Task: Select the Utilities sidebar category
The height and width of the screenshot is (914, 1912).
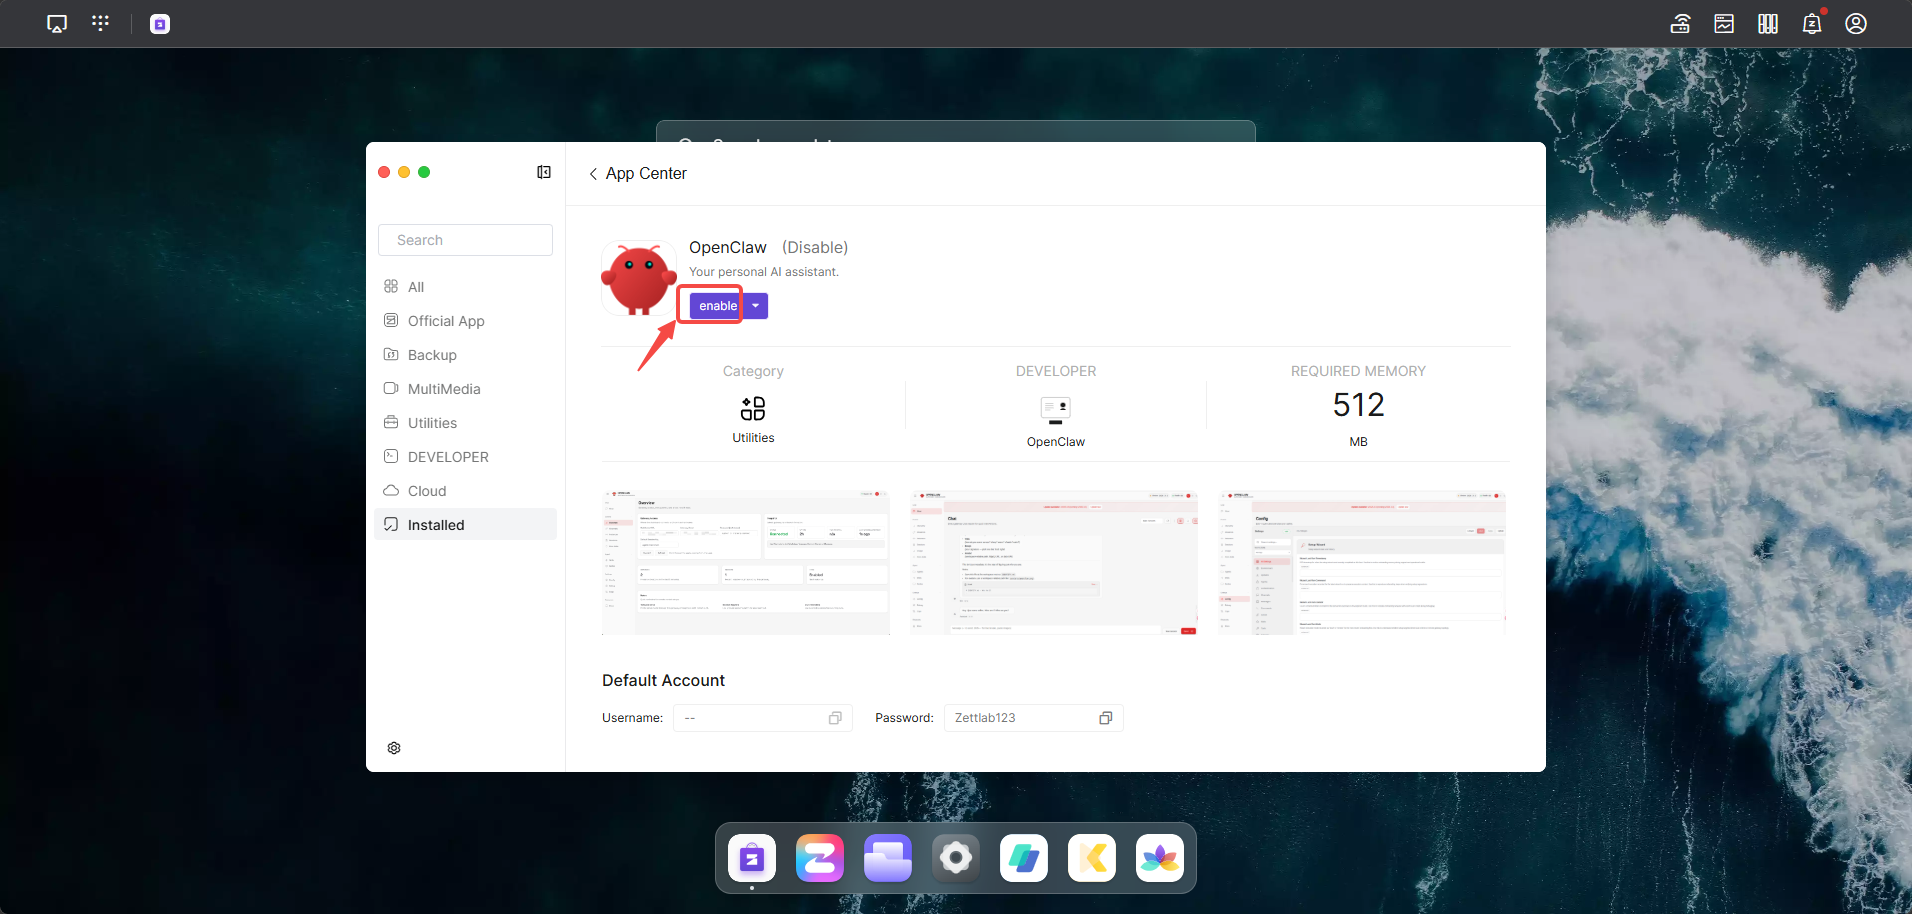Action: pos(432,423)
